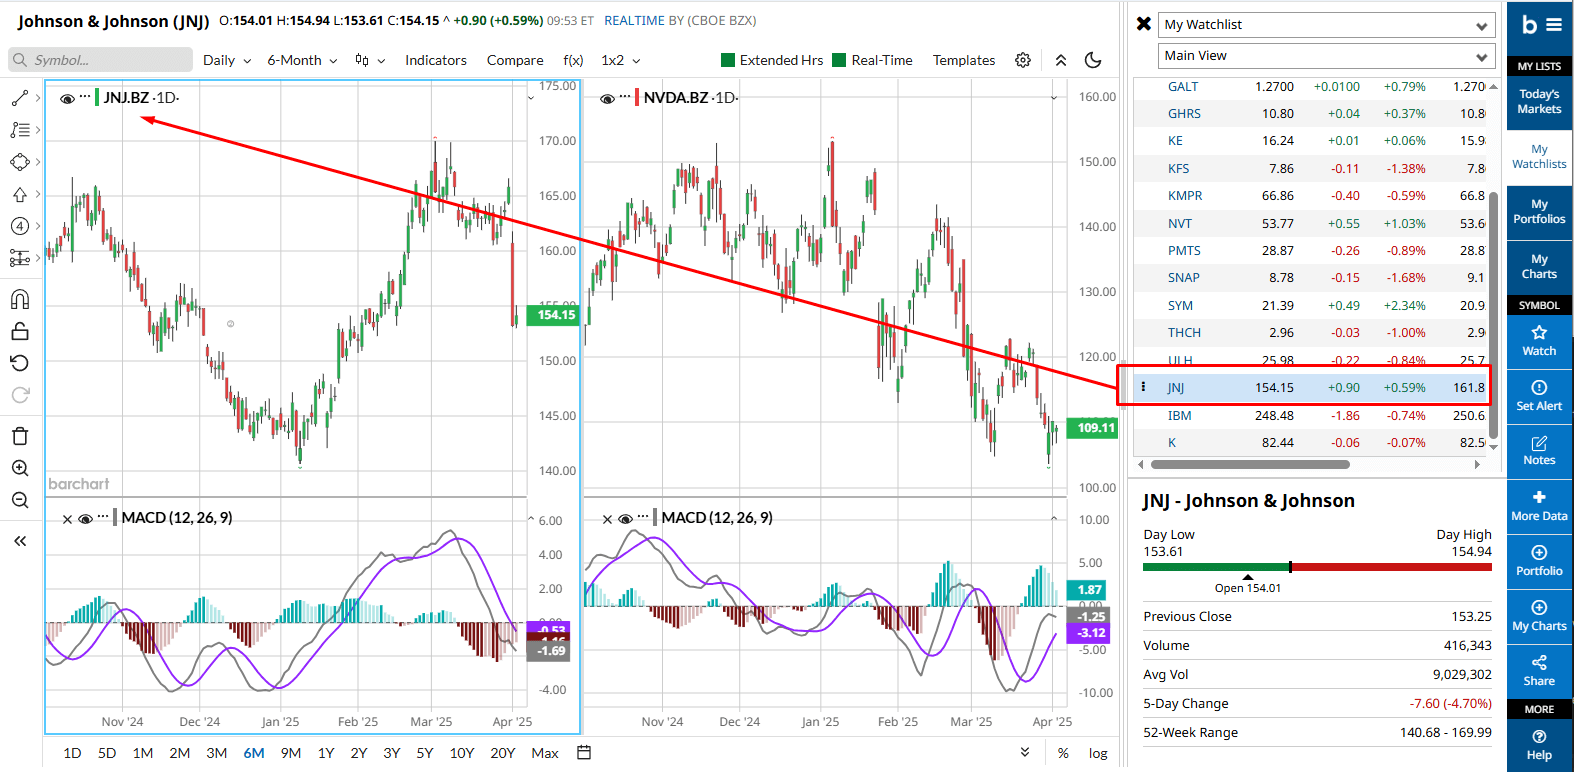Viewport: 1574px width, 772px height.
Task: Switch to dark mode moon icon
Action: [1093, 60]
